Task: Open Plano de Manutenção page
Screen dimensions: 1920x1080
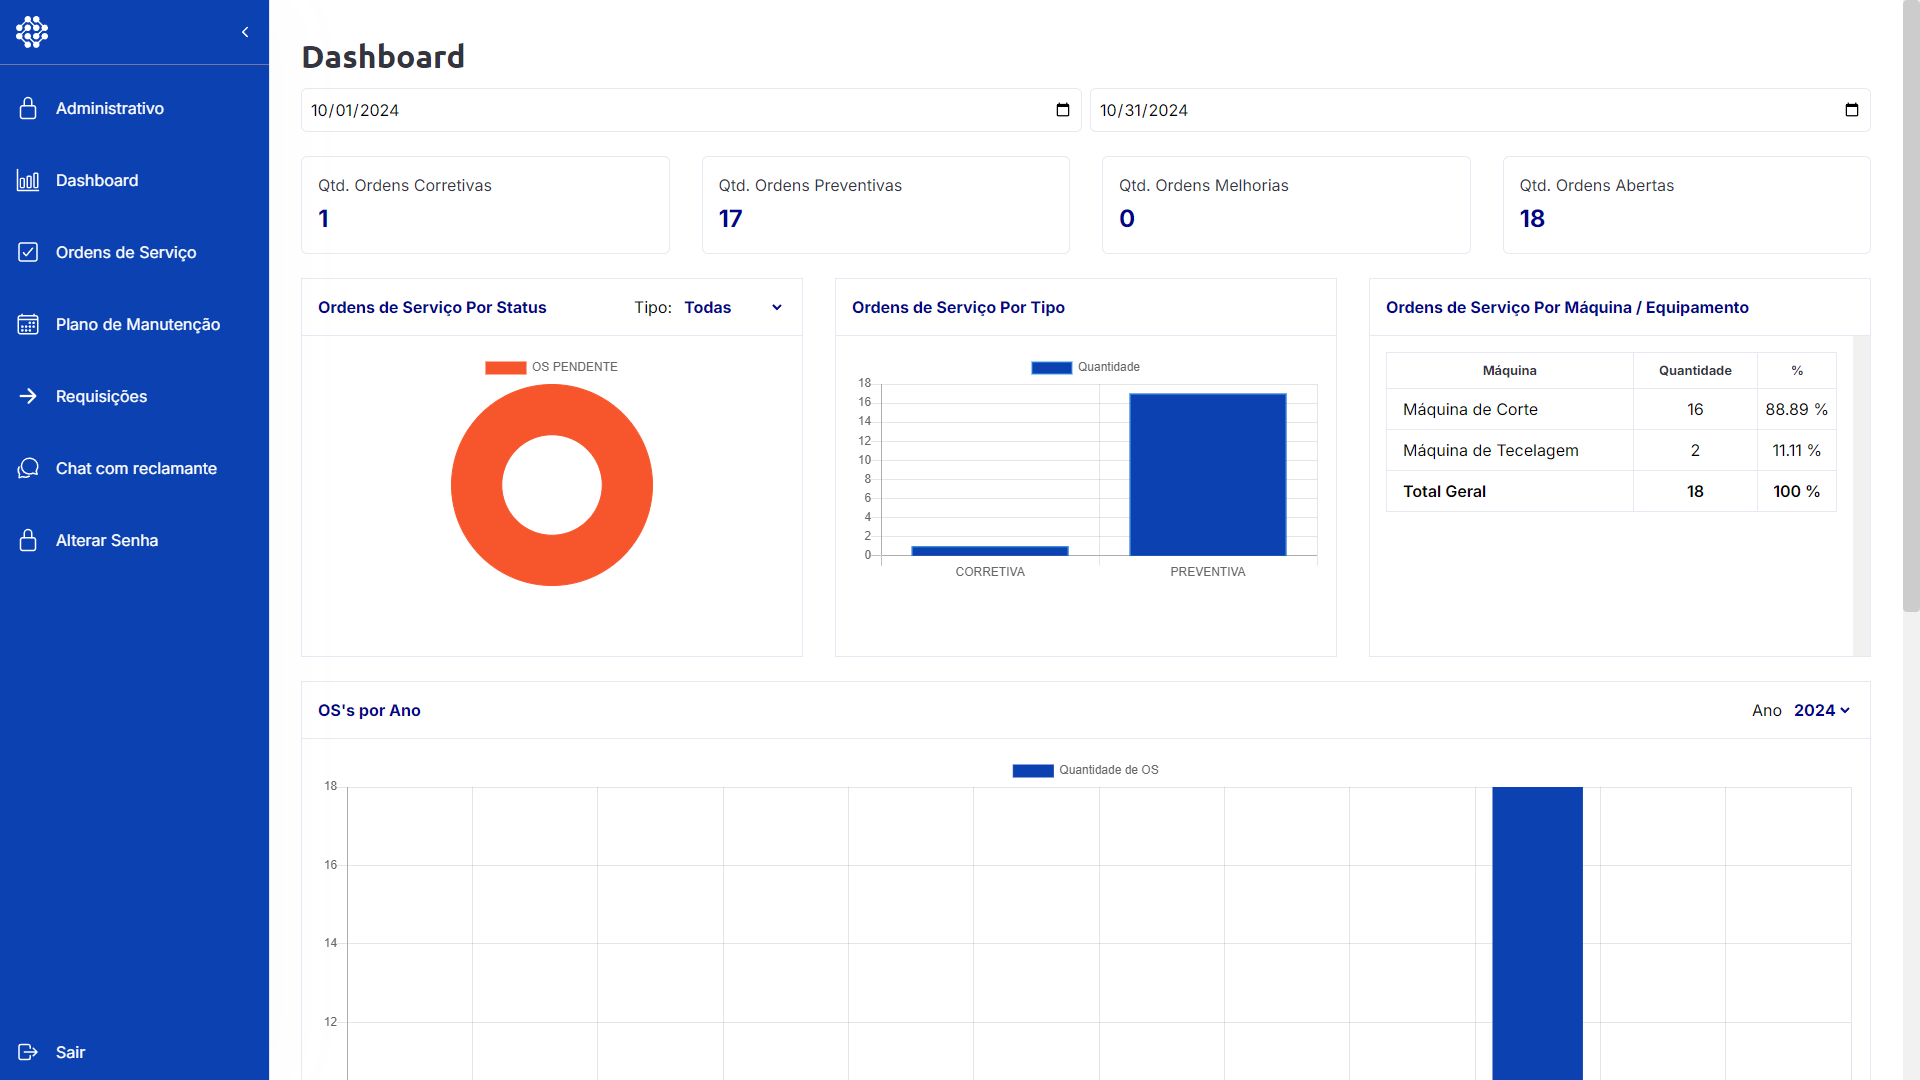Action: (x=134, y=324)
